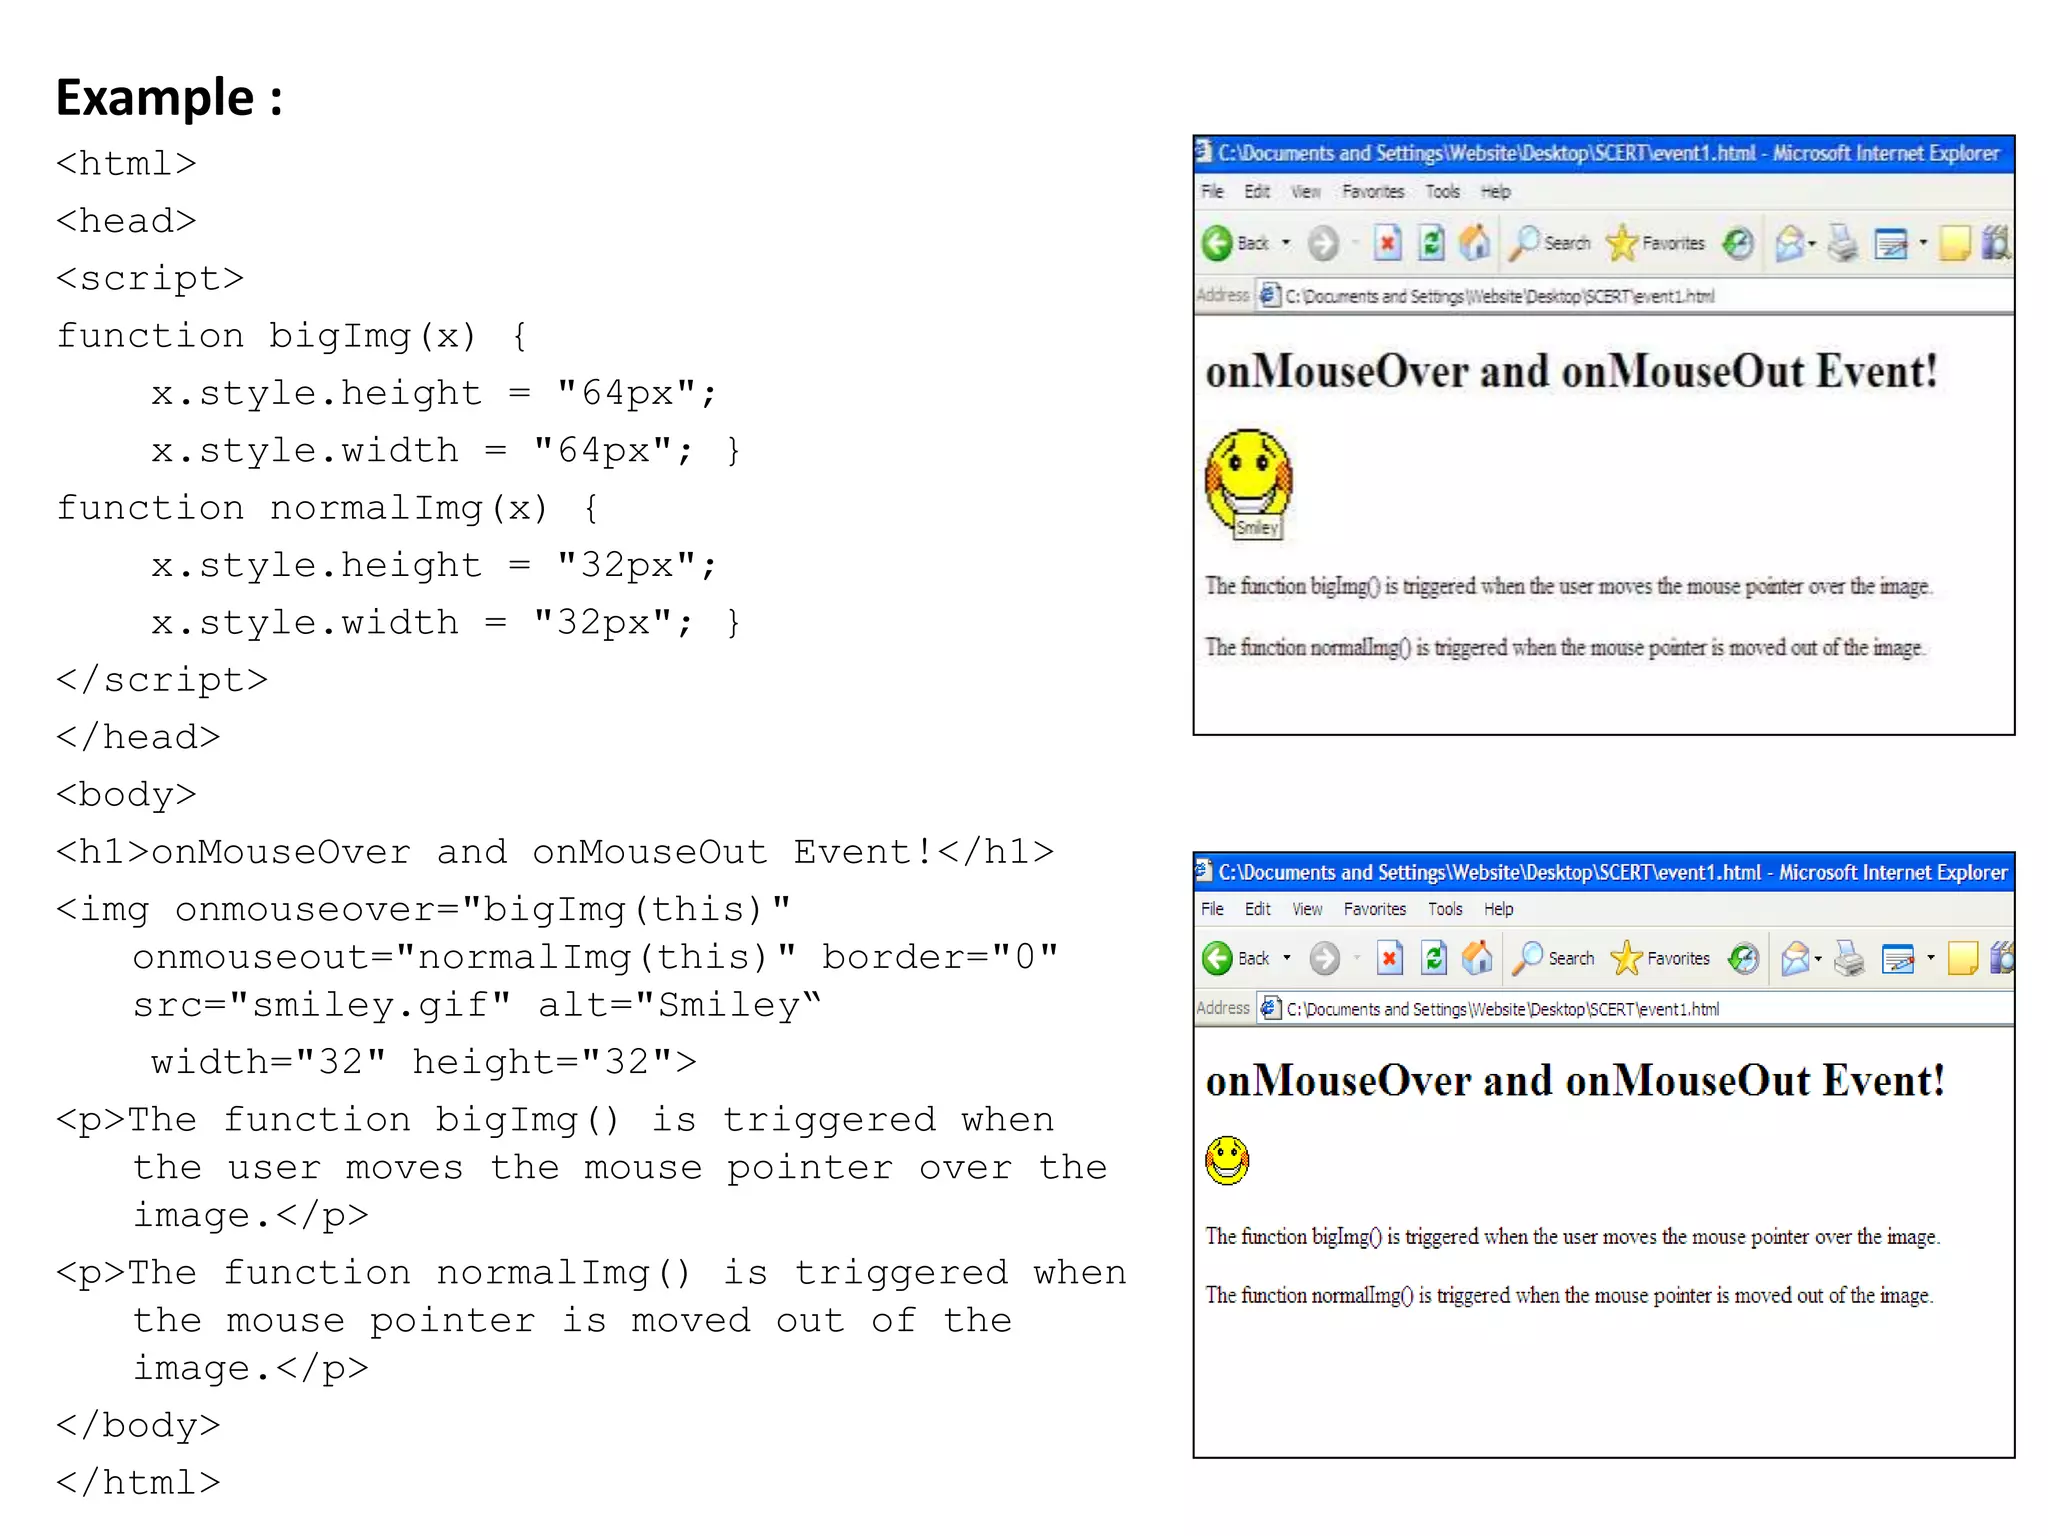
Task: Click Home icon in lower Internet Explorer window
Action: 1477,958
